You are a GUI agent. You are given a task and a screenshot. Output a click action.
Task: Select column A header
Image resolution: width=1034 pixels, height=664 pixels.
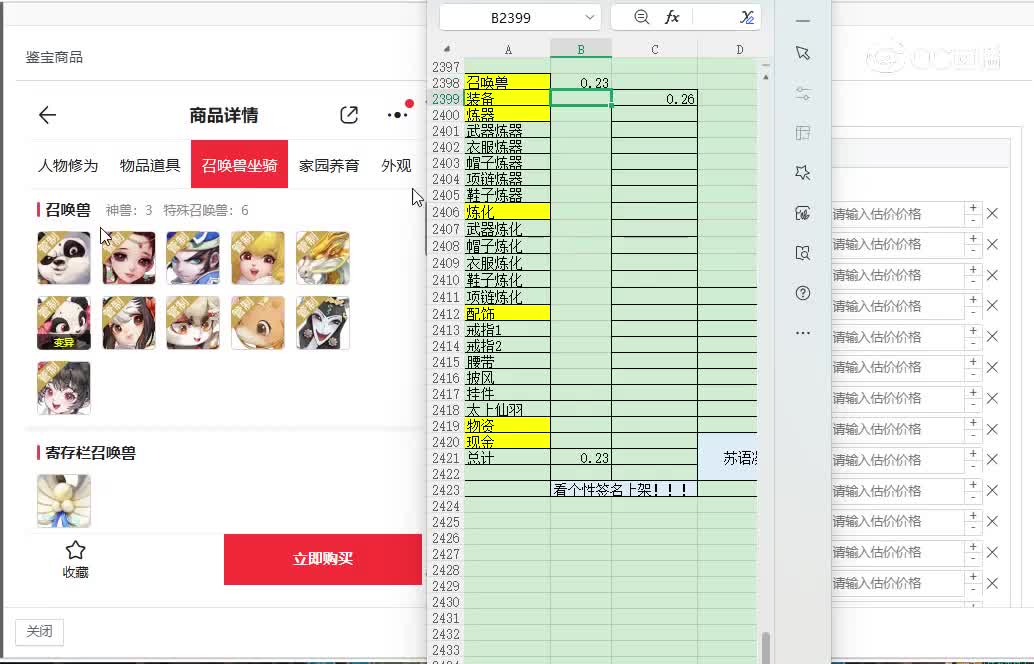tap(508, 49)
